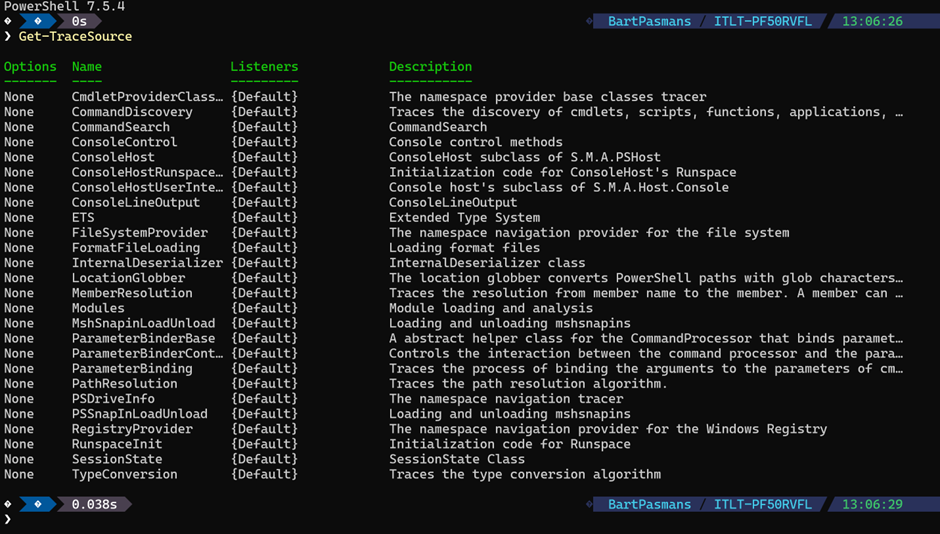Click the 'Extended Type System' description text
Screen dimensions: 940x534
click(x=464, y=217)
